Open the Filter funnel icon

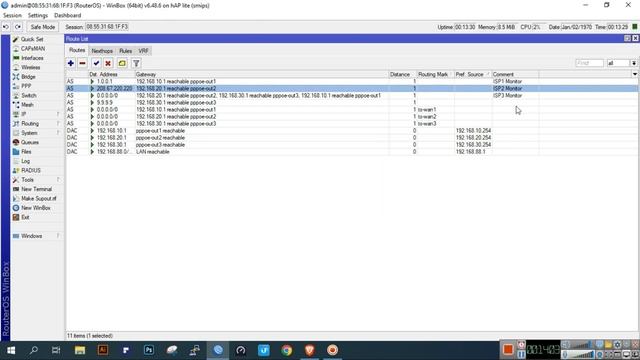coord(136,63)
